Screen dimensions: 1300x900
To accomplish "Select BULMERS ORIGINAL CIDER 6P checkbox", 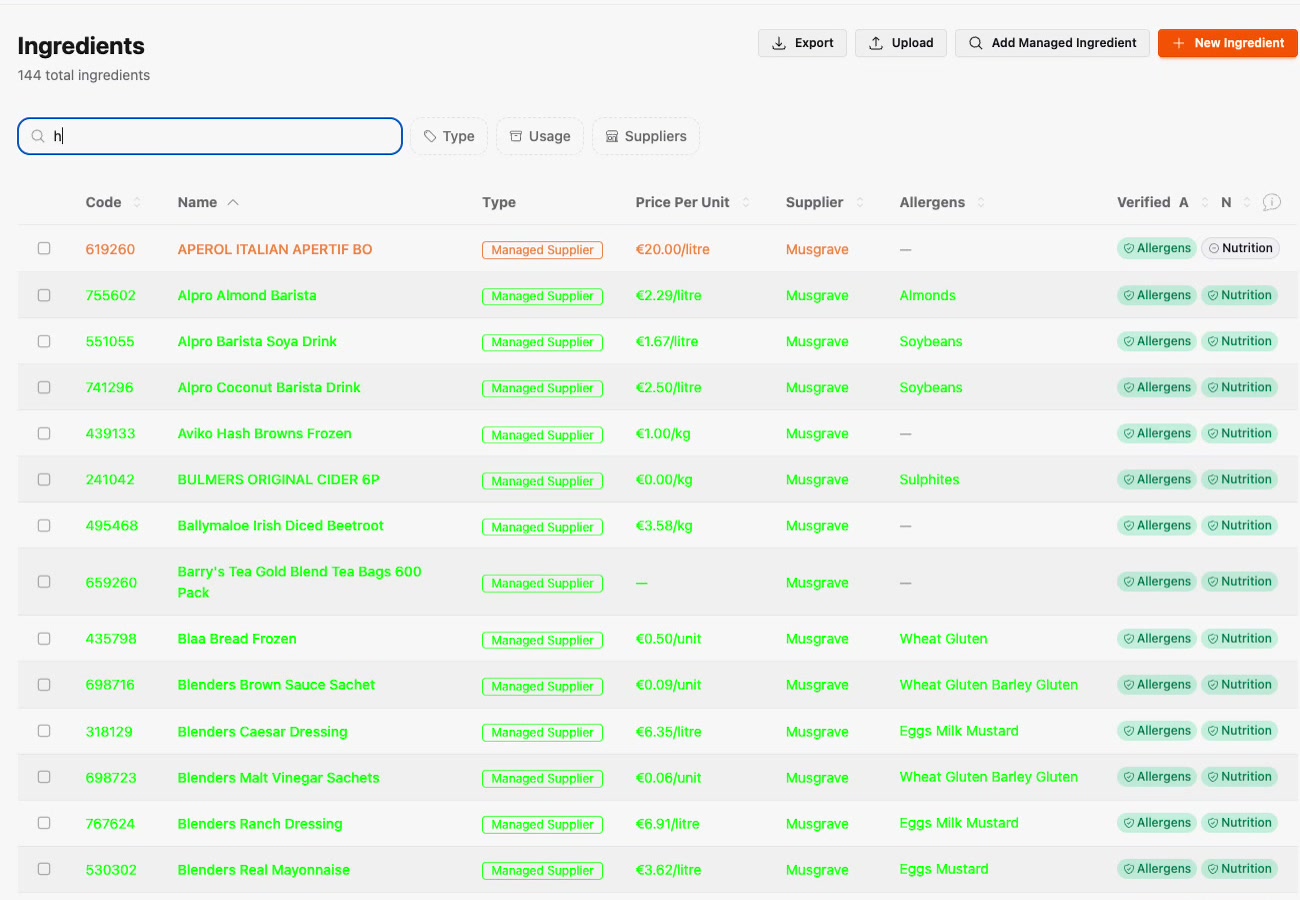I will (x=44, y=479).
